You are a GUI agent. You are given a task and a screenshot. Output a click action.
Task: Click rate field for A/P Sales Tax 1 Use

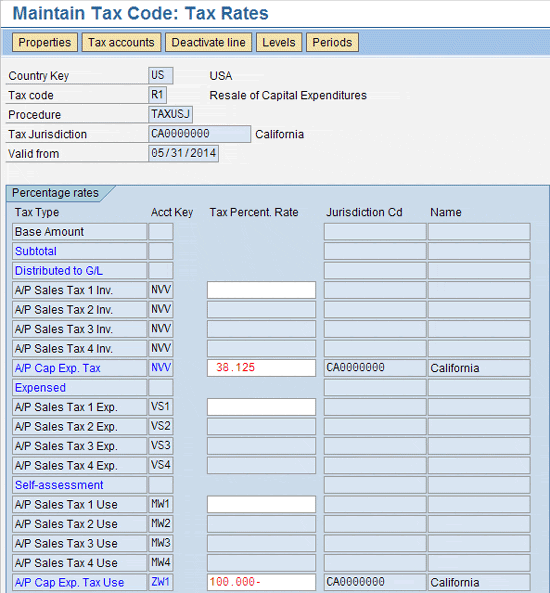click(261, 504)
